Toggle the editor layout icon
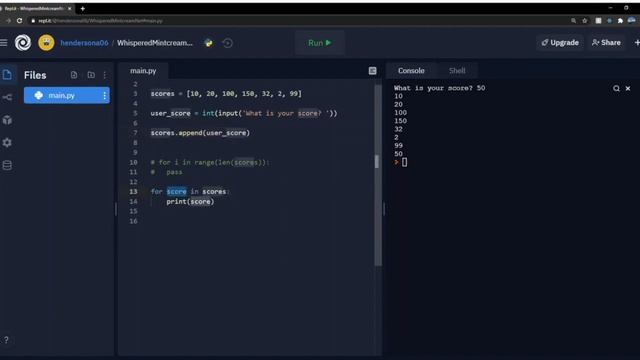640x360 pixels. (x=372, y=71)
